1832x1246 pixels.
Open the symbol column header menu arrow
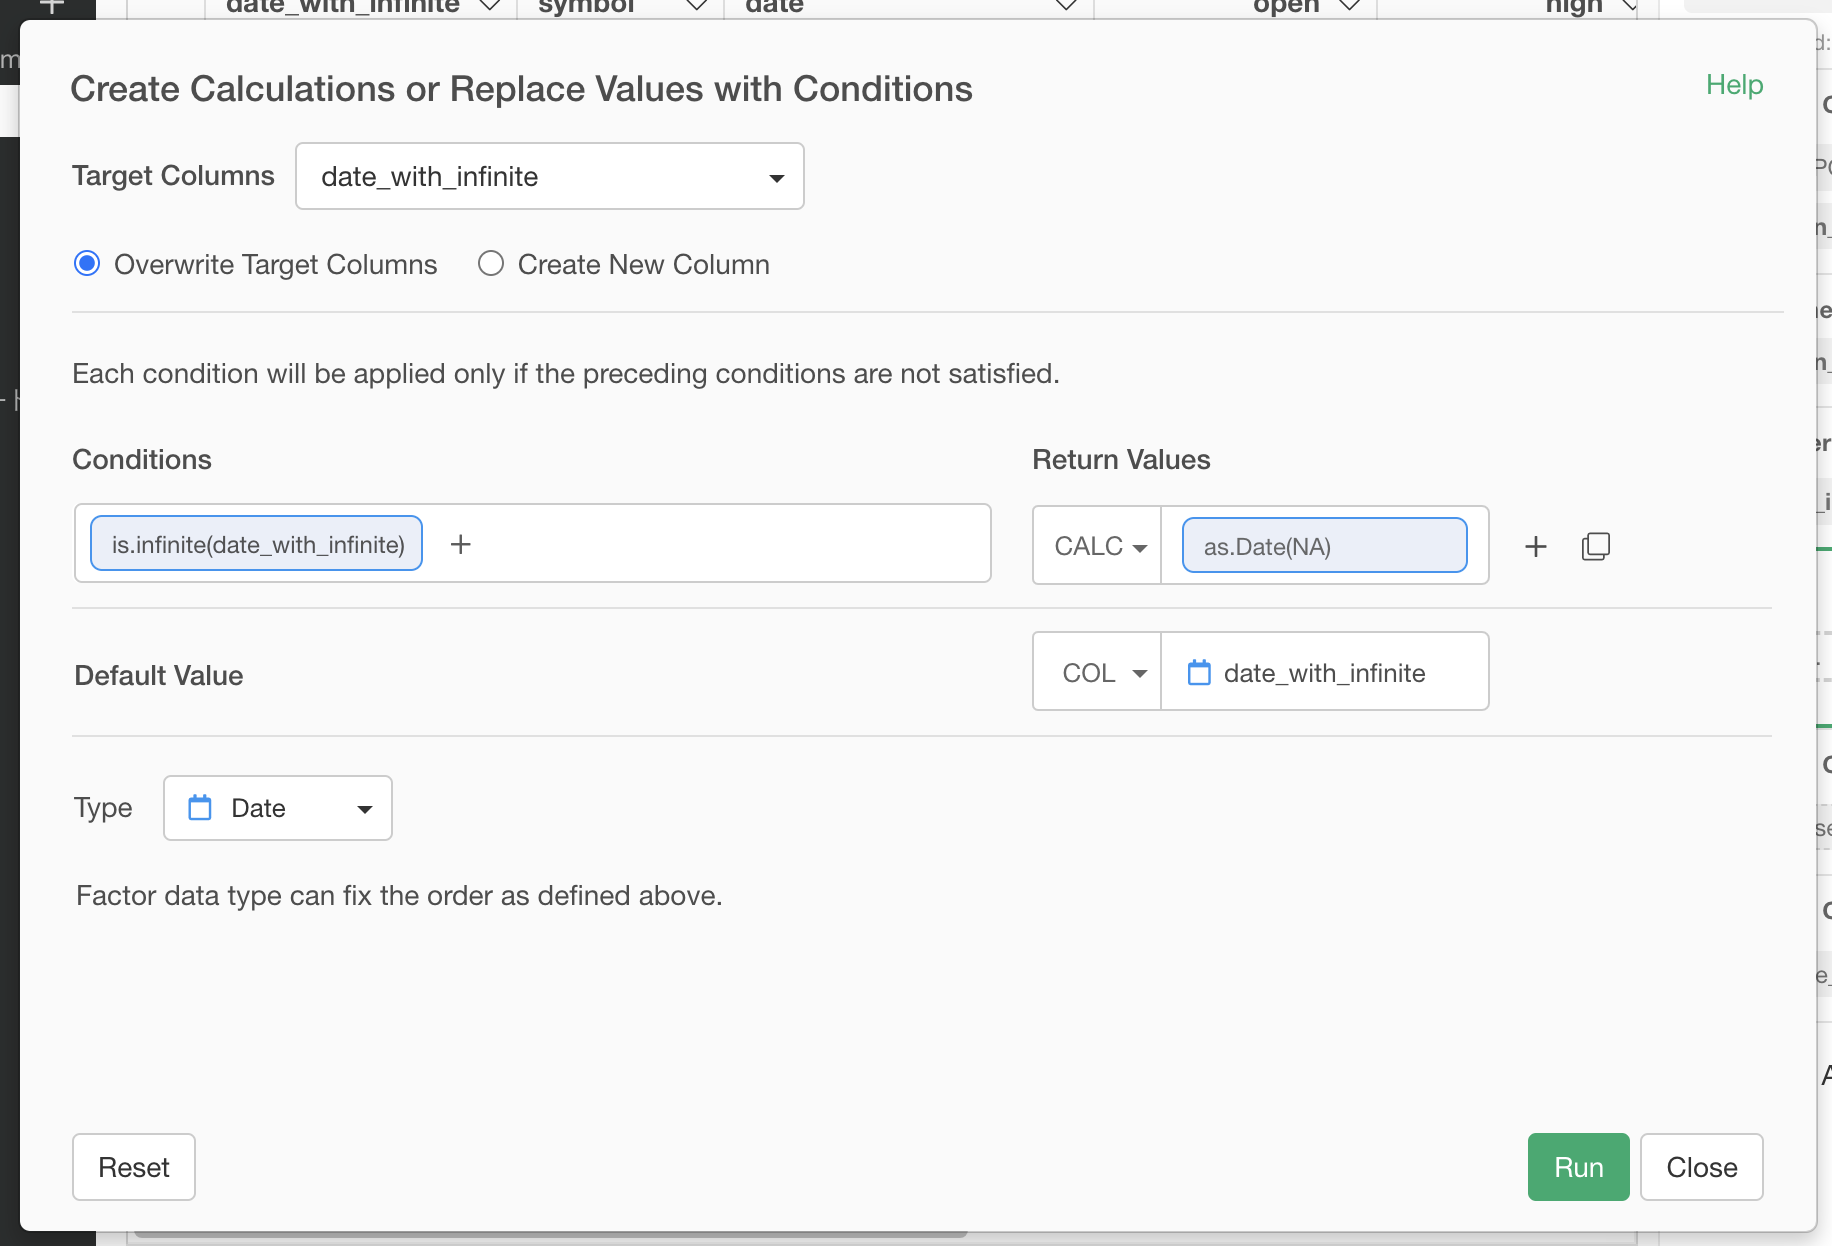click(x=697, y=6)
